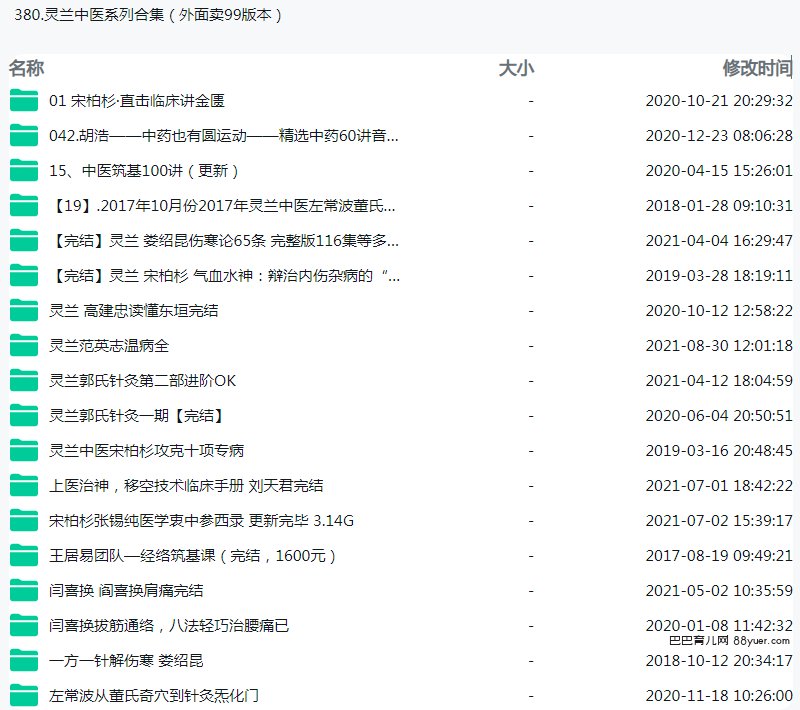Click folder icon for 娄绍昆伤寒论65条 row
Image resolution: width=800 pixels, height=710 pixels.
tap(24, 240)
